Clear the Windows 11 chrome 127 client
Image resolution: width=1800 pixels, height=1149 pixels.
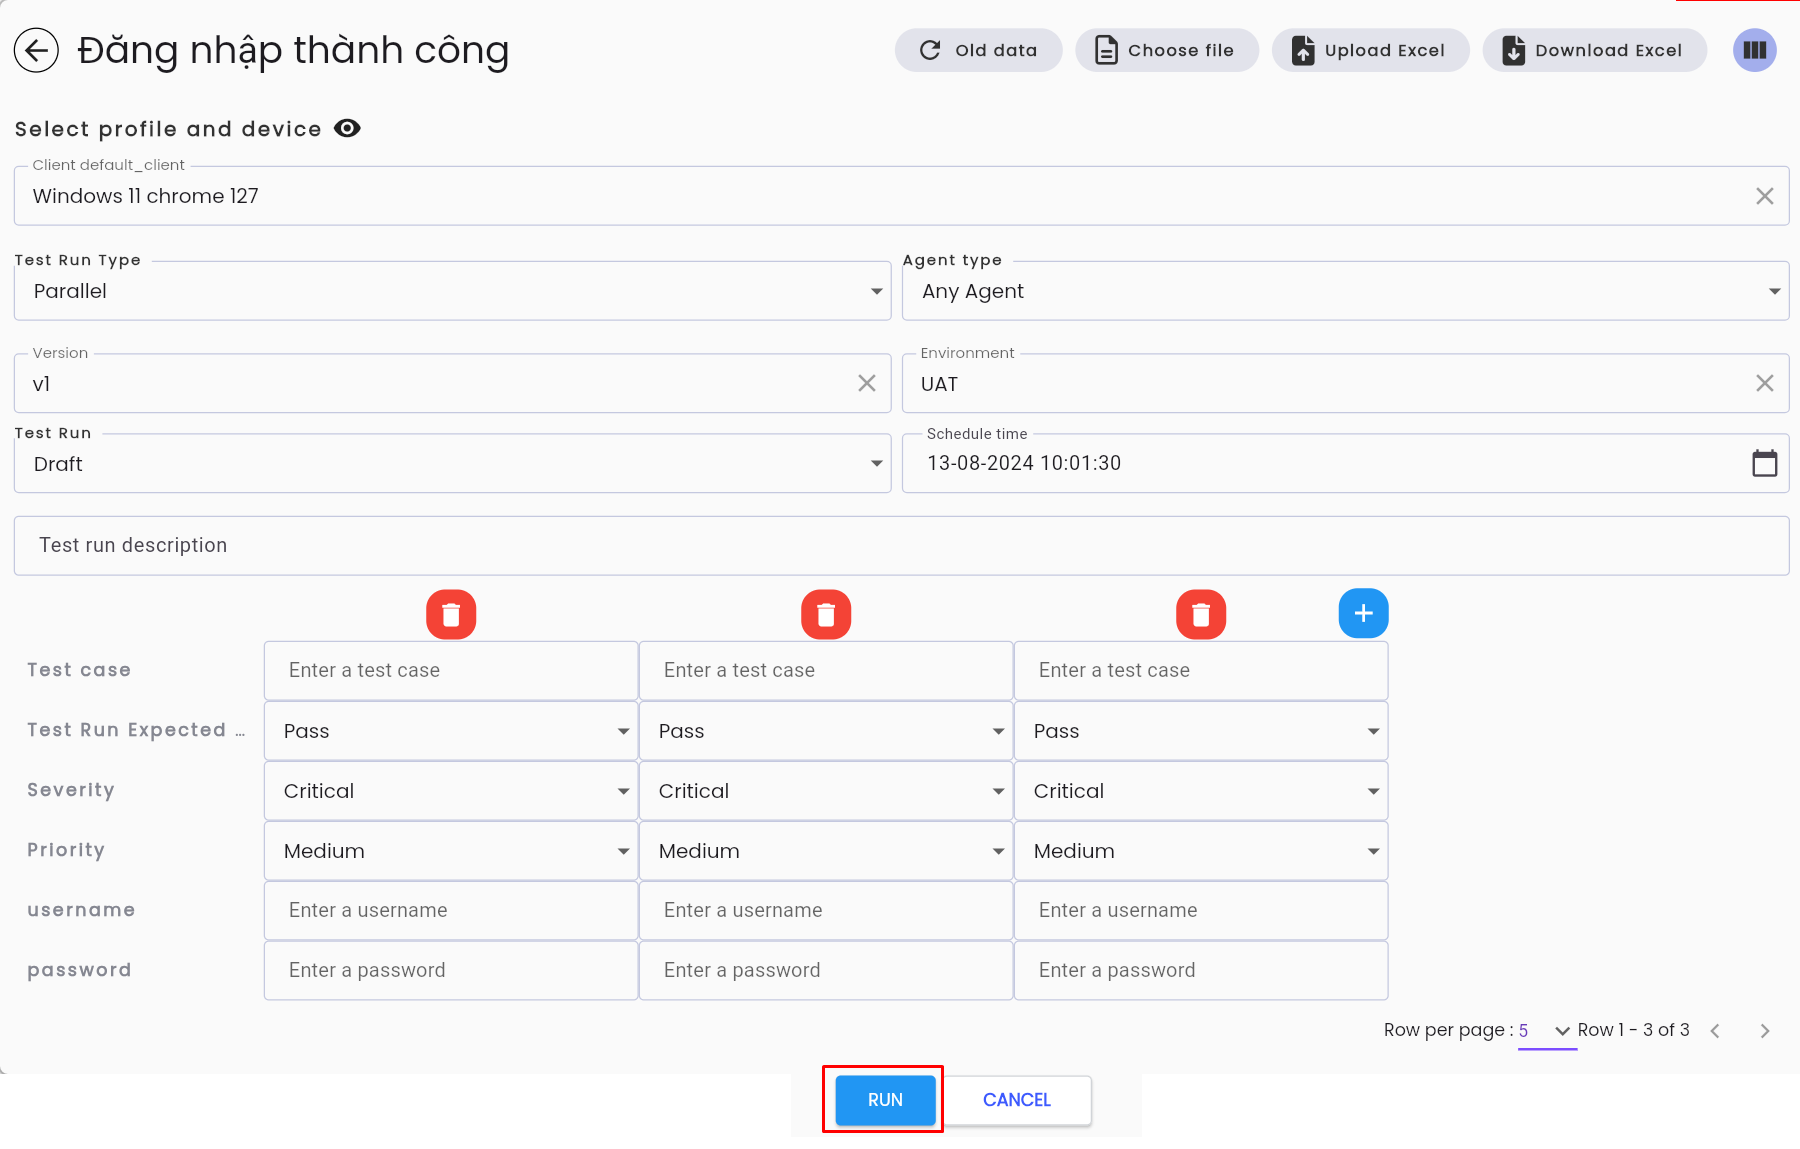point(1764,196)
